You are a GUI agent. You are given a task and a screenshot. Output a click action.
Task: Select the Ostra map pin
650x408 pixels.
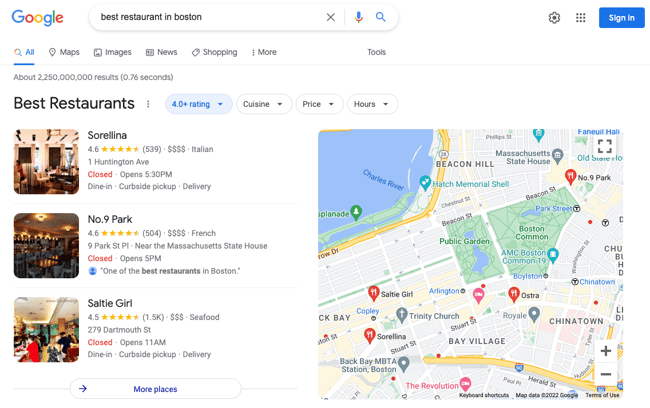[x=514, y=294]
